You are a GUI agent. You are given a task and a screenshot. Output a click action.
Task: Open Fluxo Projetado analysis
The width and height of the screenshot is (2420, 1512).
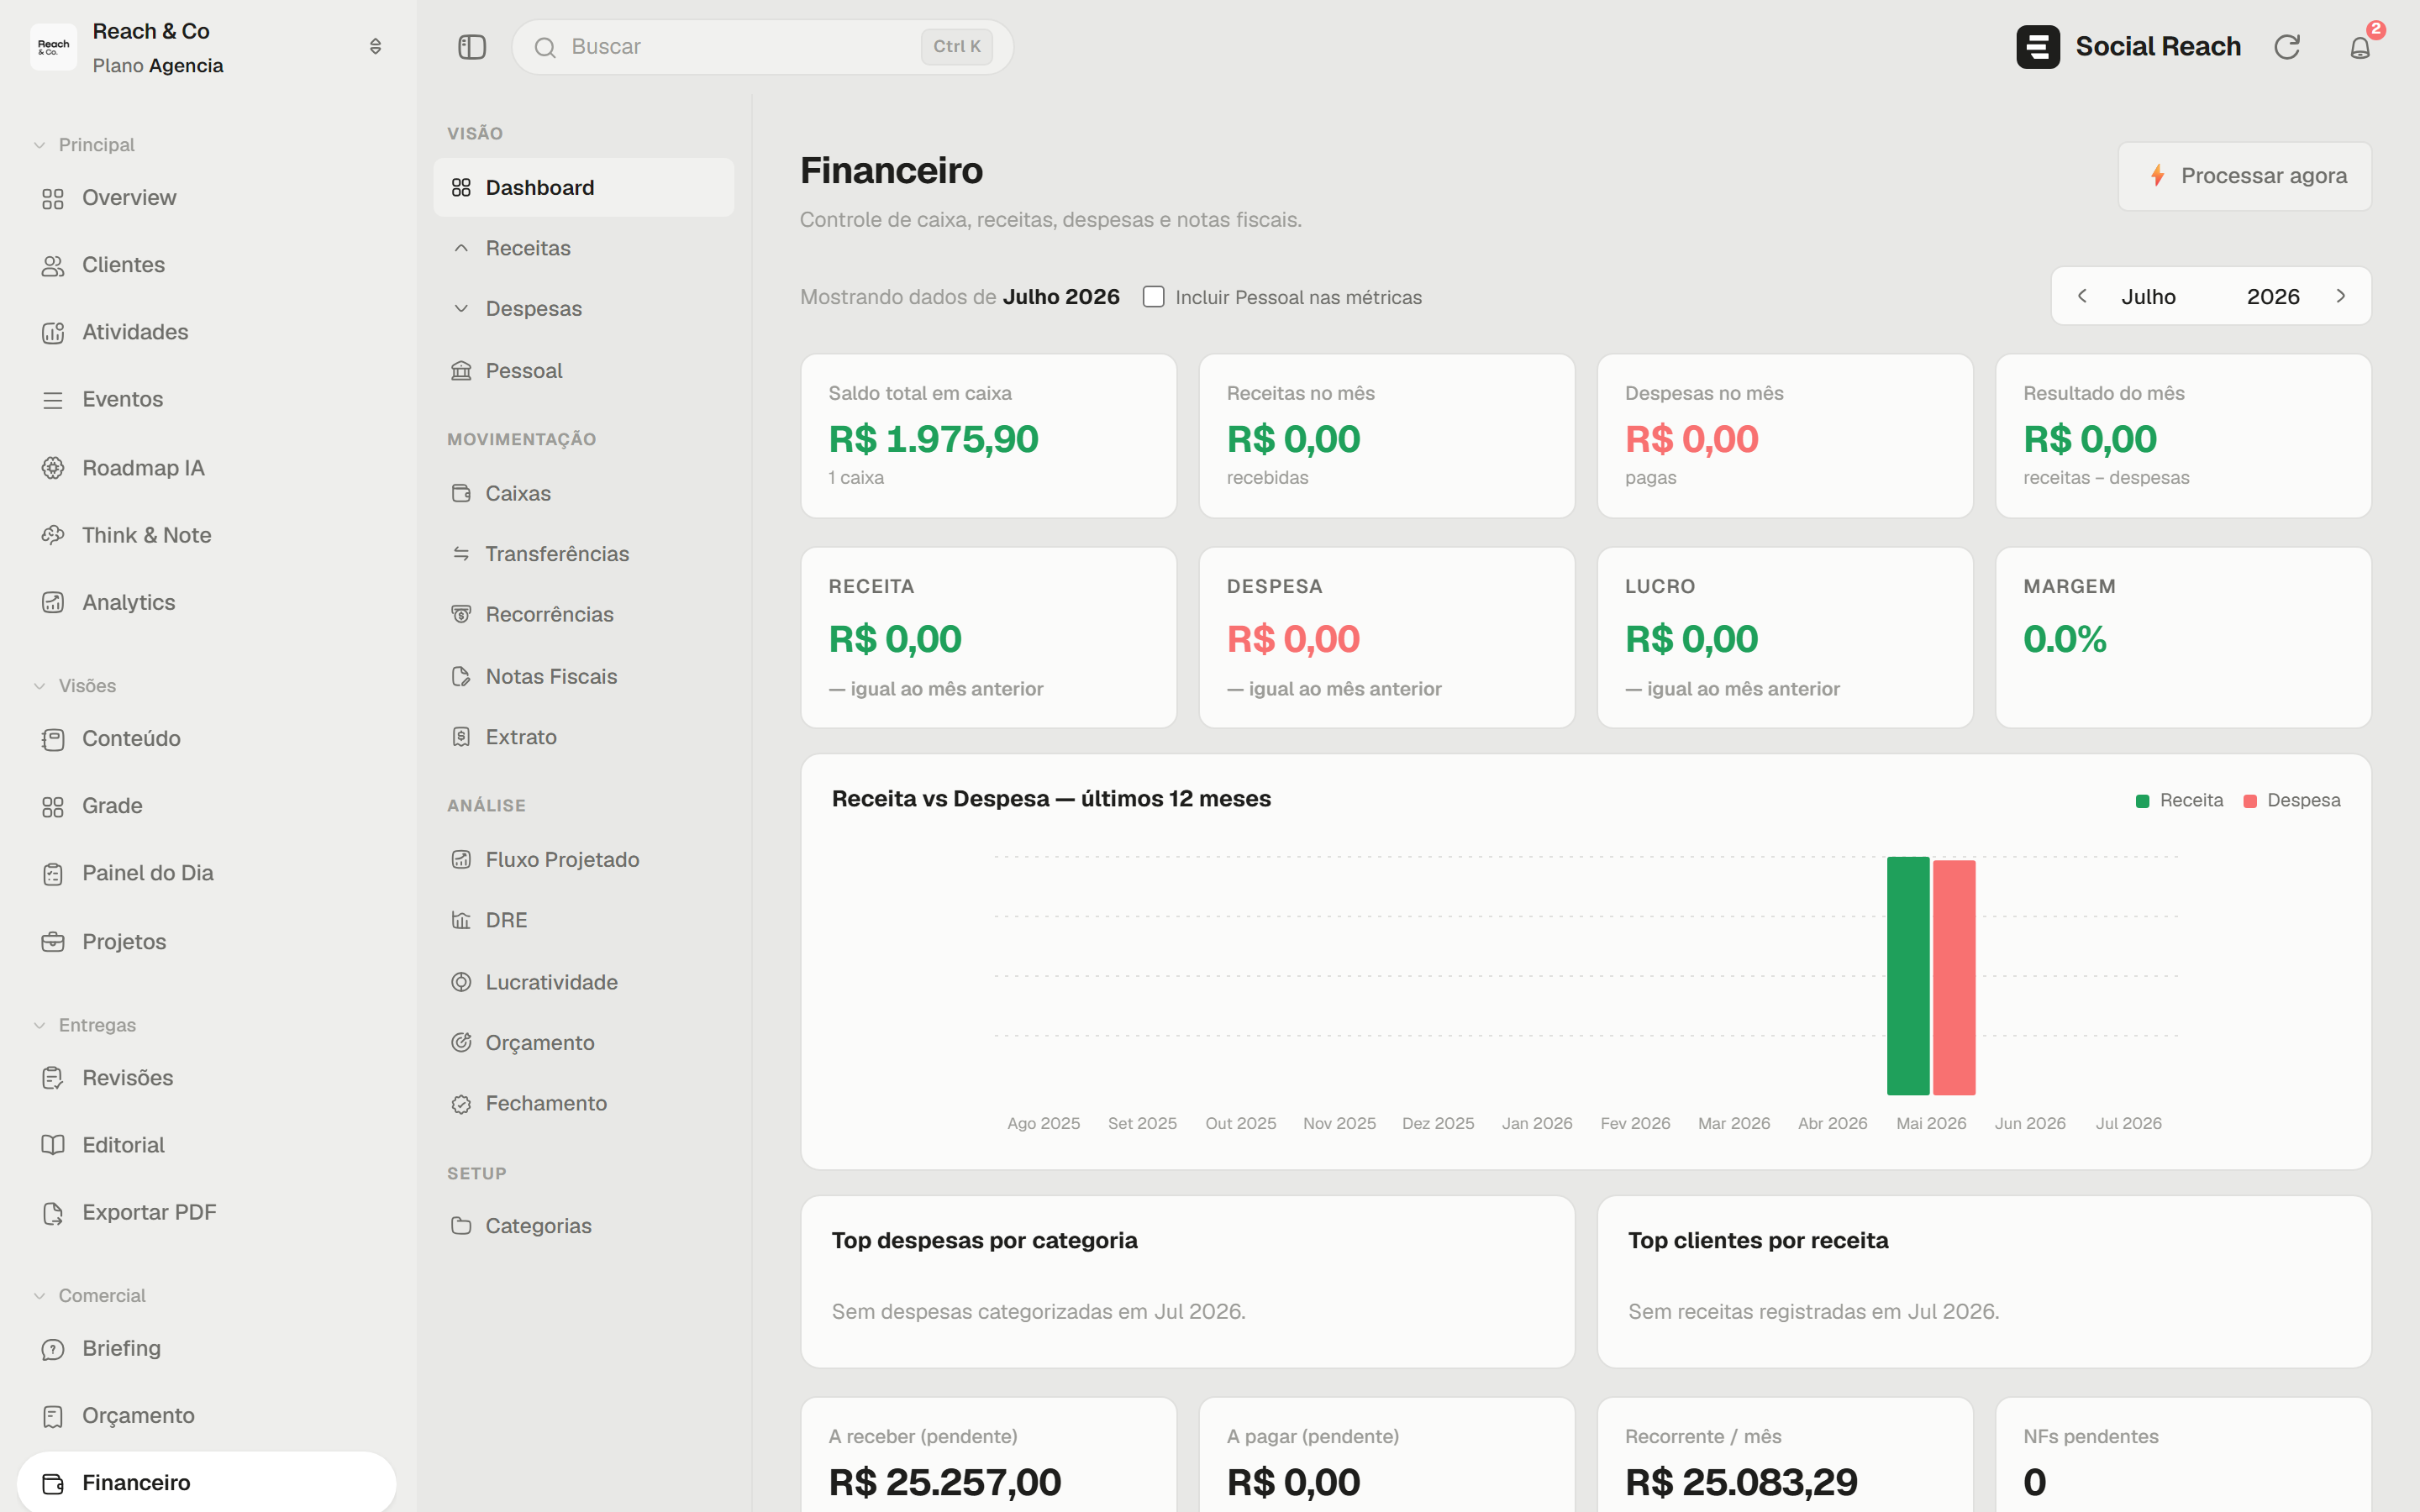tap(584, 860)
